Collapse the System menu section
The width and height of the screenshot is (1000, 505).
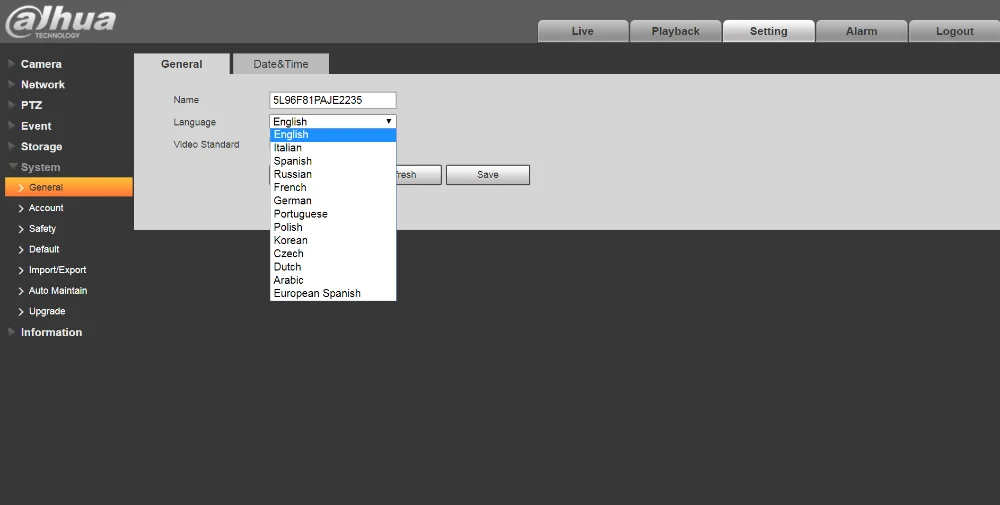click(x=40, y=167)
